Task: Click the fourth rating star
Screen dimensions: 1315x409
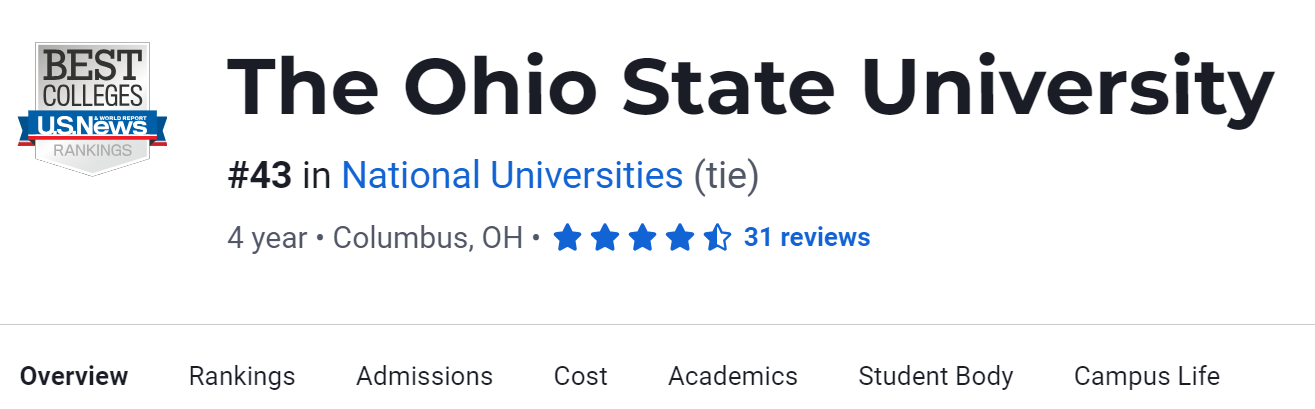Action: [x=680, y=238]
